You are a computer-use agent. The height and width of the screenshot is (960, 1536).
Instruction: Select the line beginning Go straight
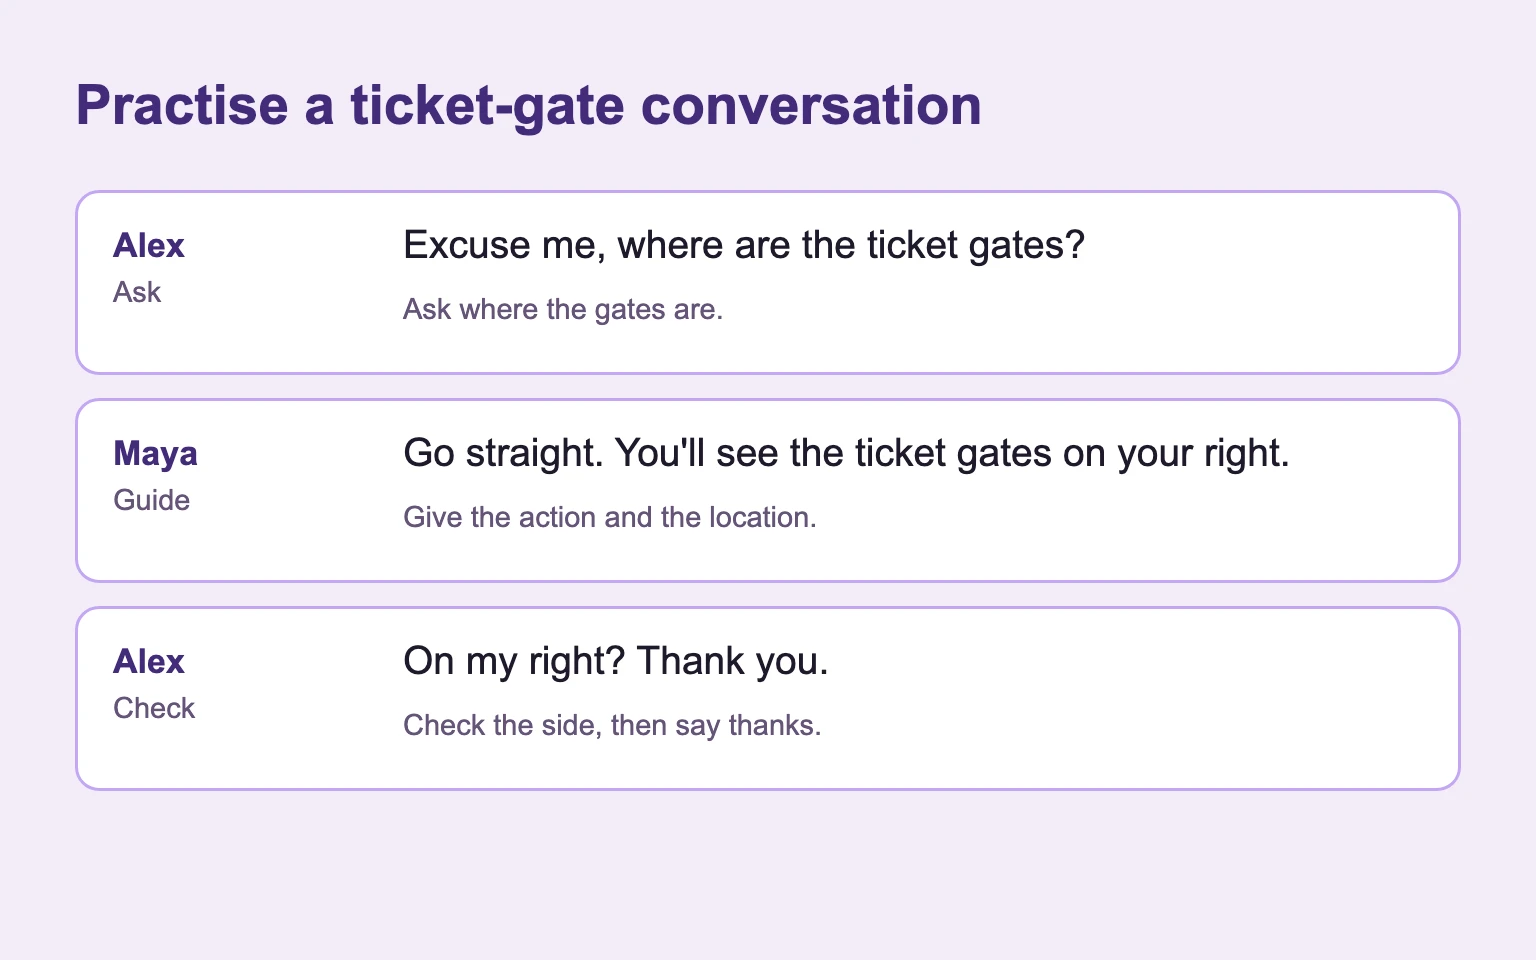(x=846, y=454)
